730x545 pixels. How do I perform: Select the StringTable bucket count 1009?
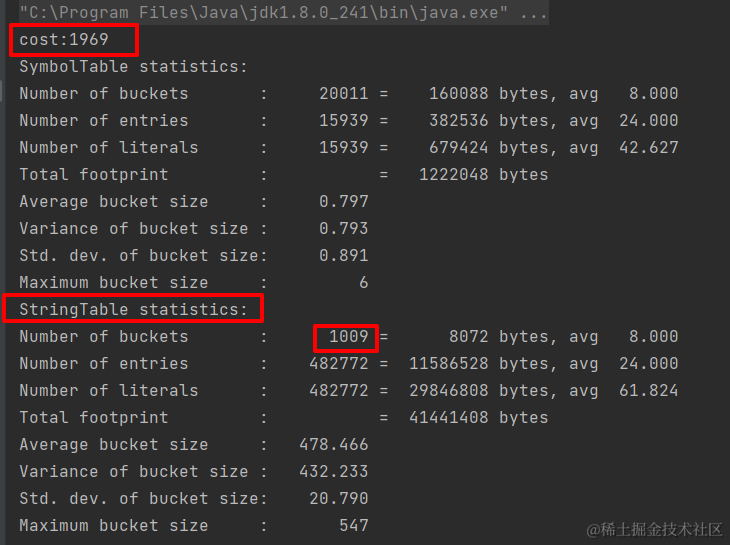348,336
